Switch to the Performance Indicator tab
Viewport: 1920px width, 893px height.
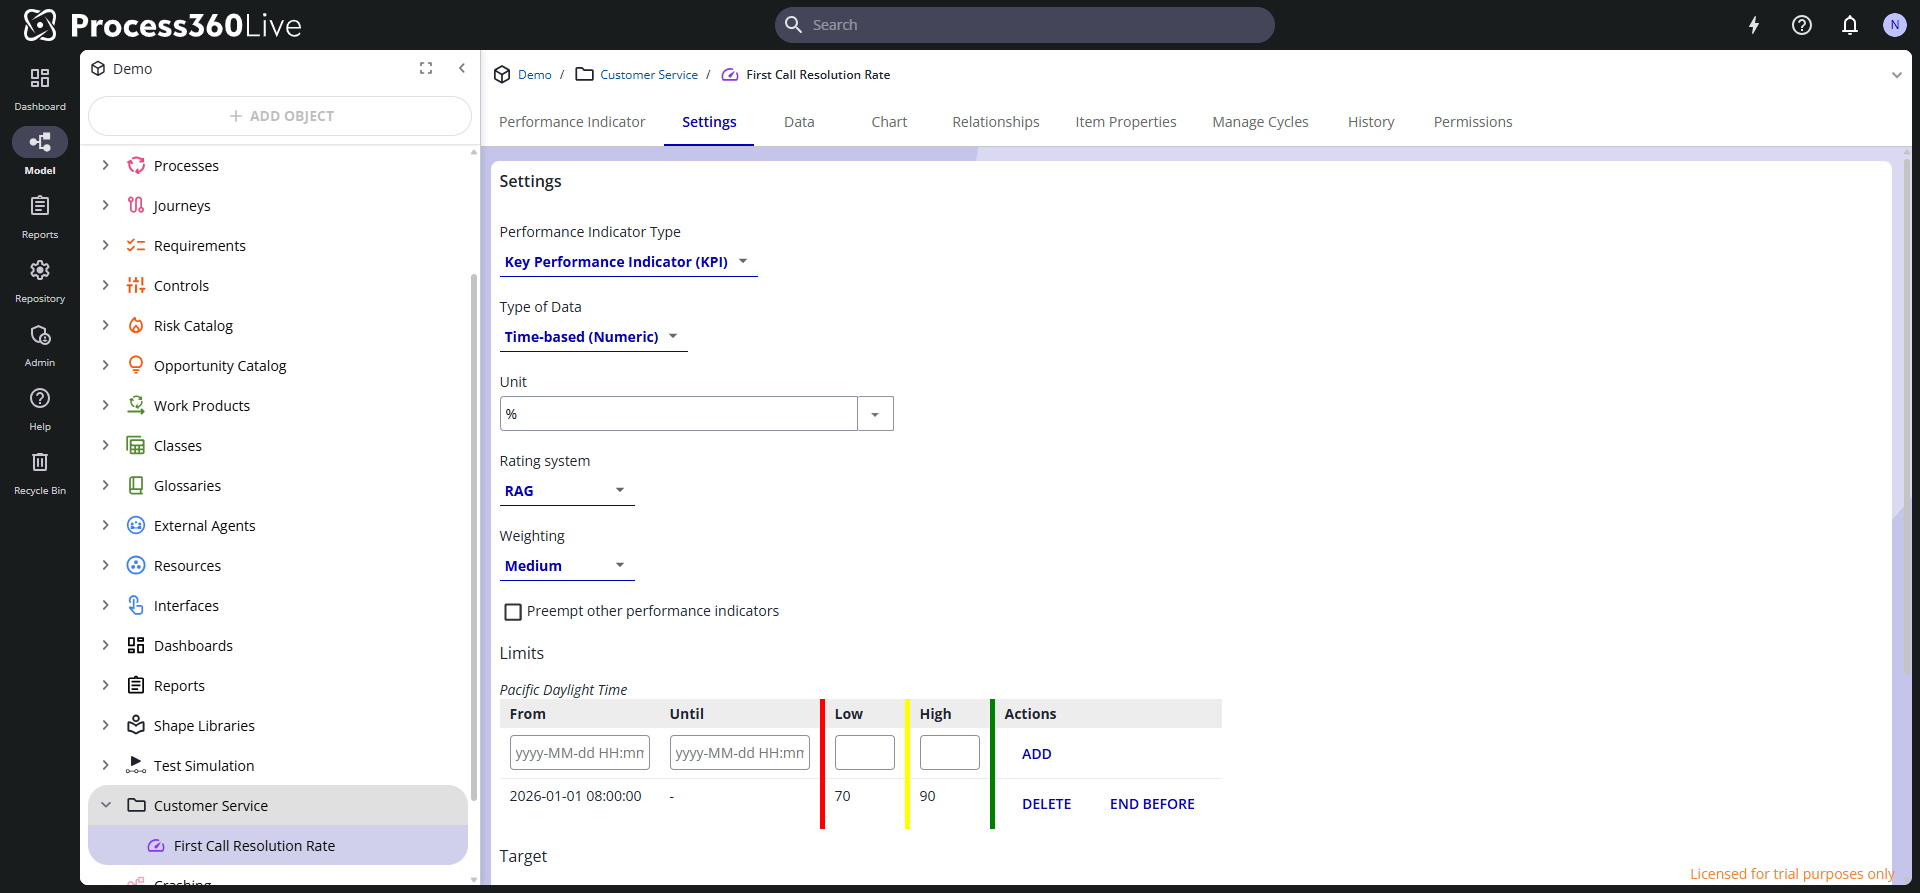pos(572,122)
